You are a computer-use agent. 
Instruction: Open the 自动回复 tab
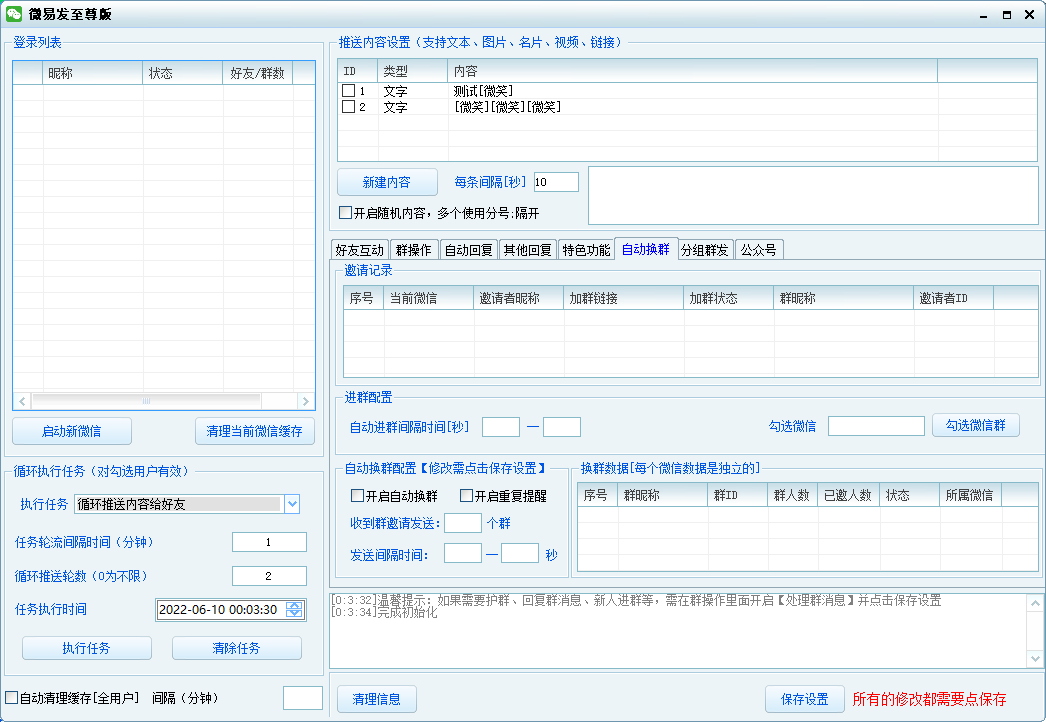click(468, 250)
